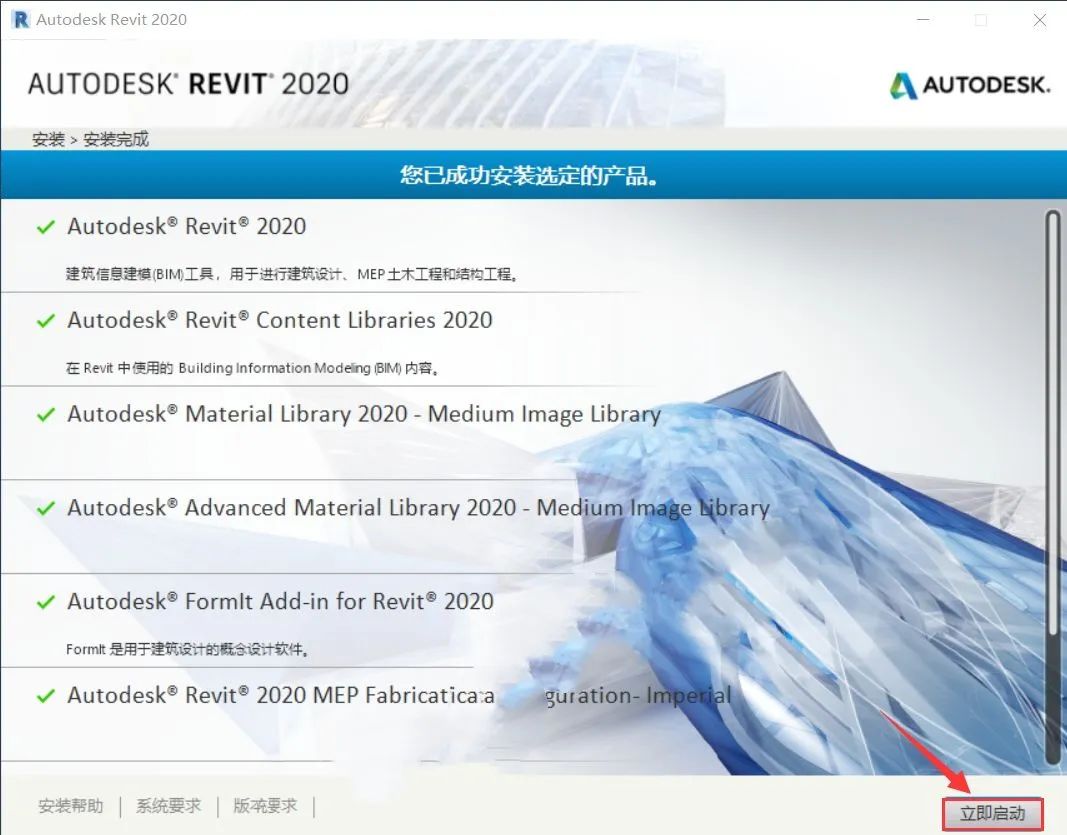Open the 版本要求 link
The width and height of the screenshot is (1067, 835).
[265, 806]
